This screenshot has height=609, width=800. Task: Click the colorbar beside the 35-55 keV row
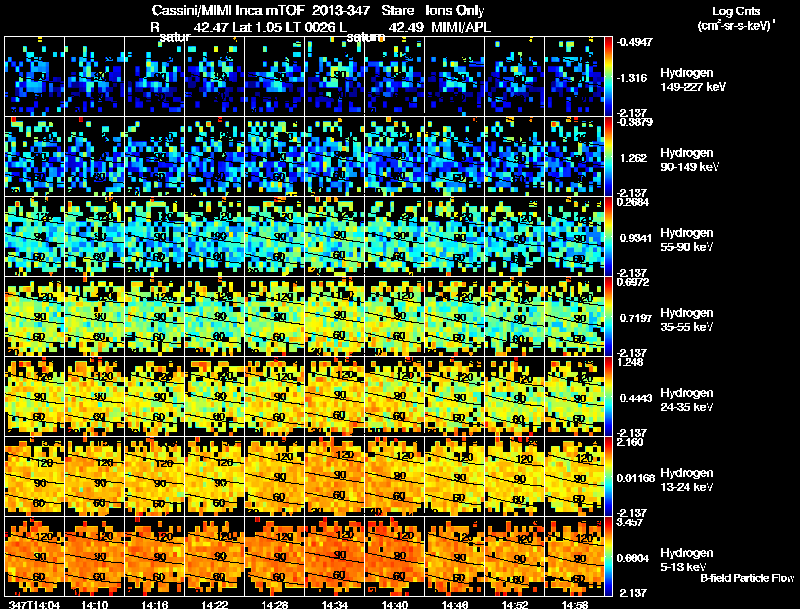coord(608,316)
